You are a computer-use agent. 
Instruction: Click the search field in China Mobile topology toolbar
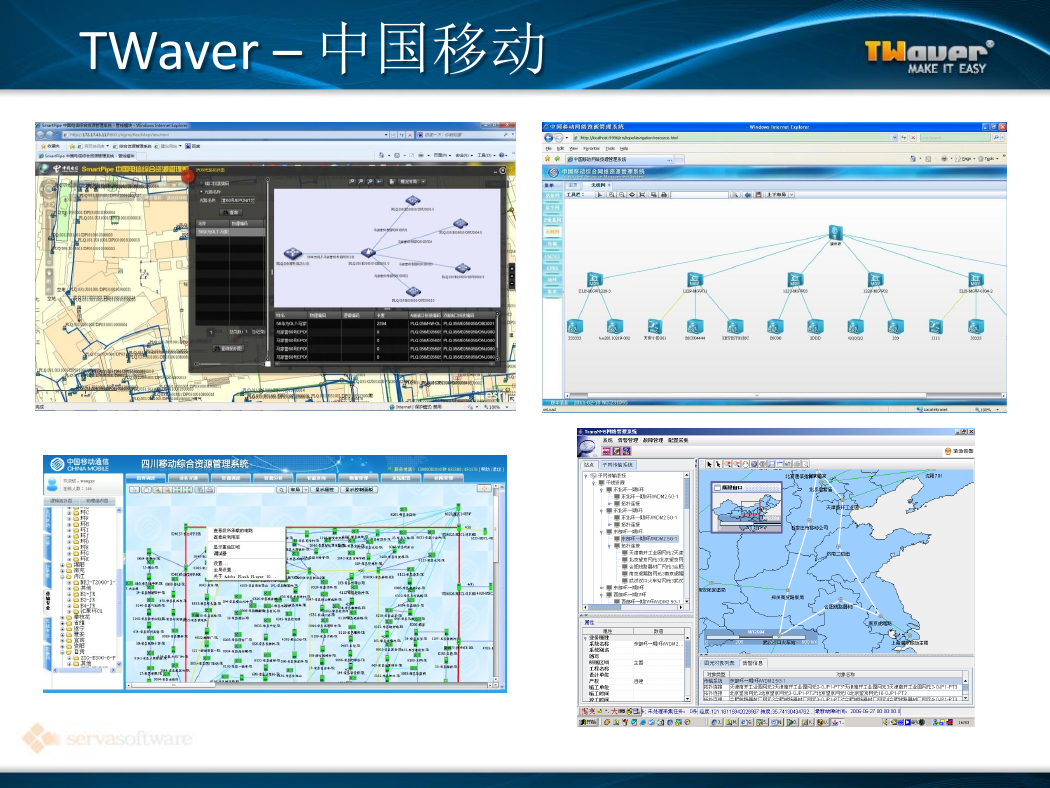[700, 195]
